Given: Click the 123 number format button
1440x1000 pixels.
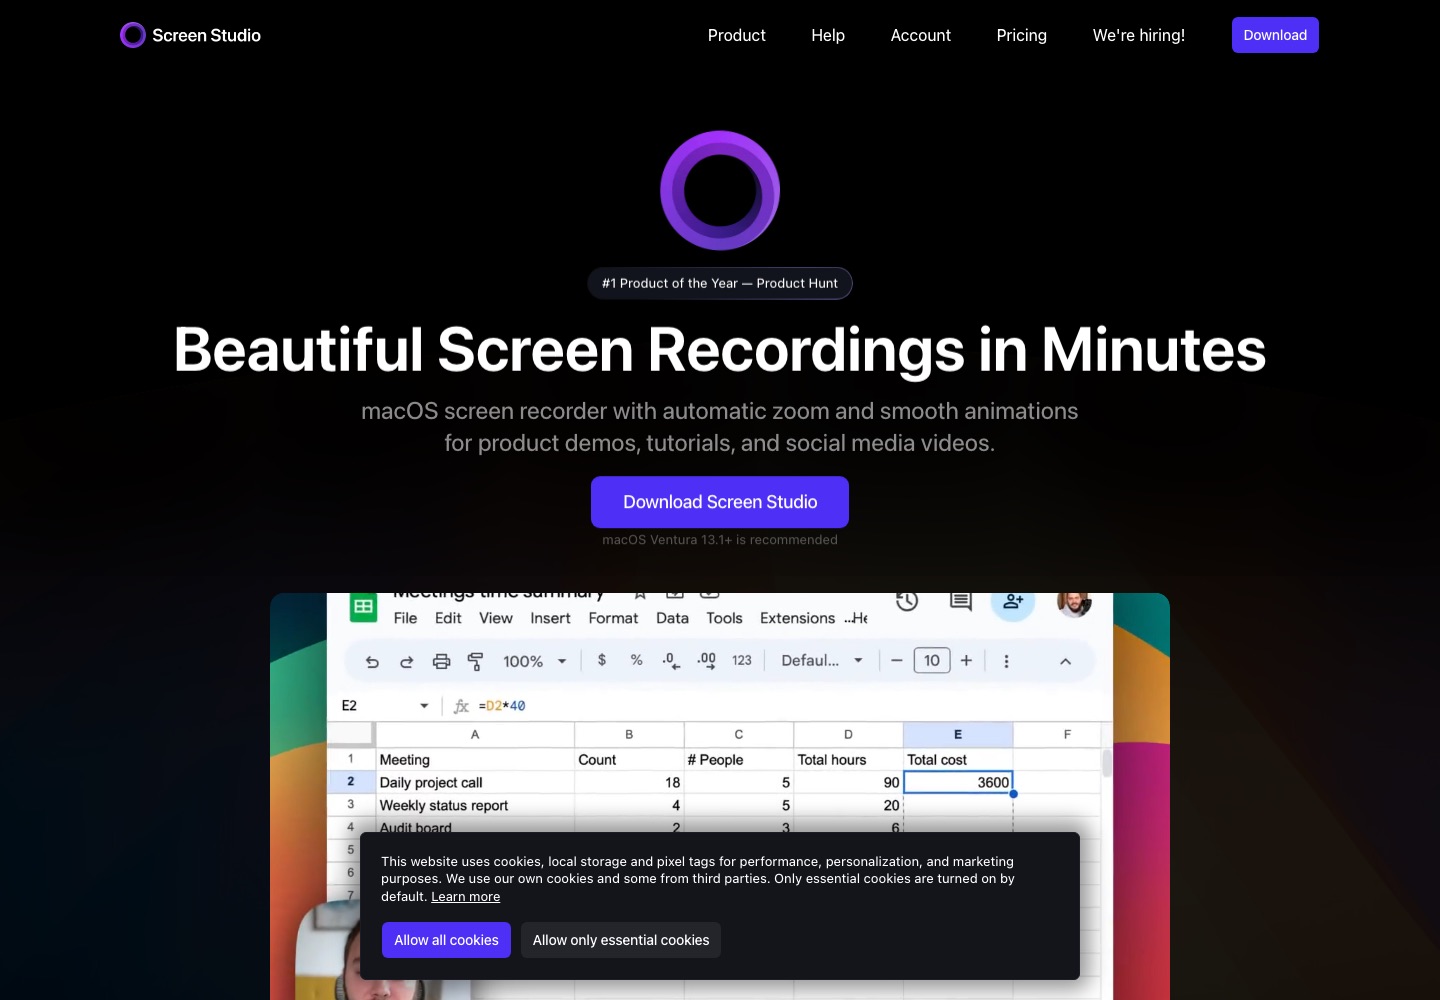Looking at the screenshot, I should (741, 660).
